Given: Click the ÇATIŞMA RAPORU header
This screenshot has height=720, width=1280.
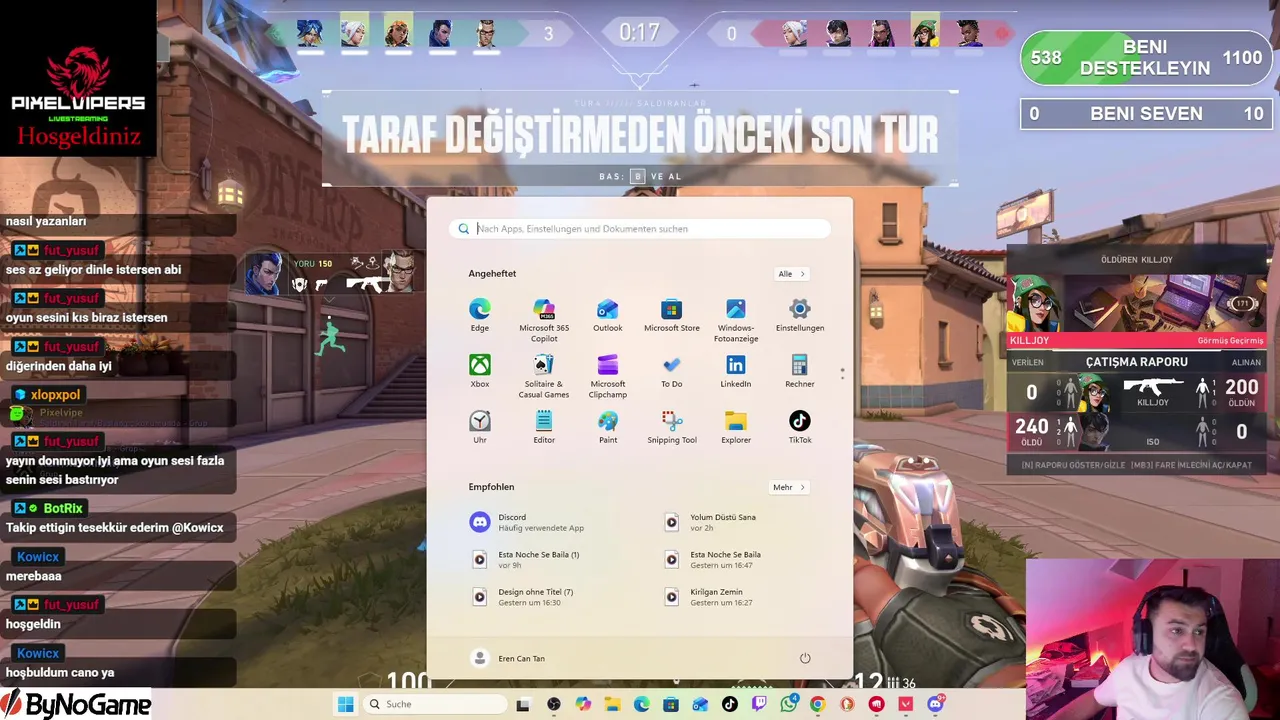Looking at the screenshot, I should coord(1137,362).
